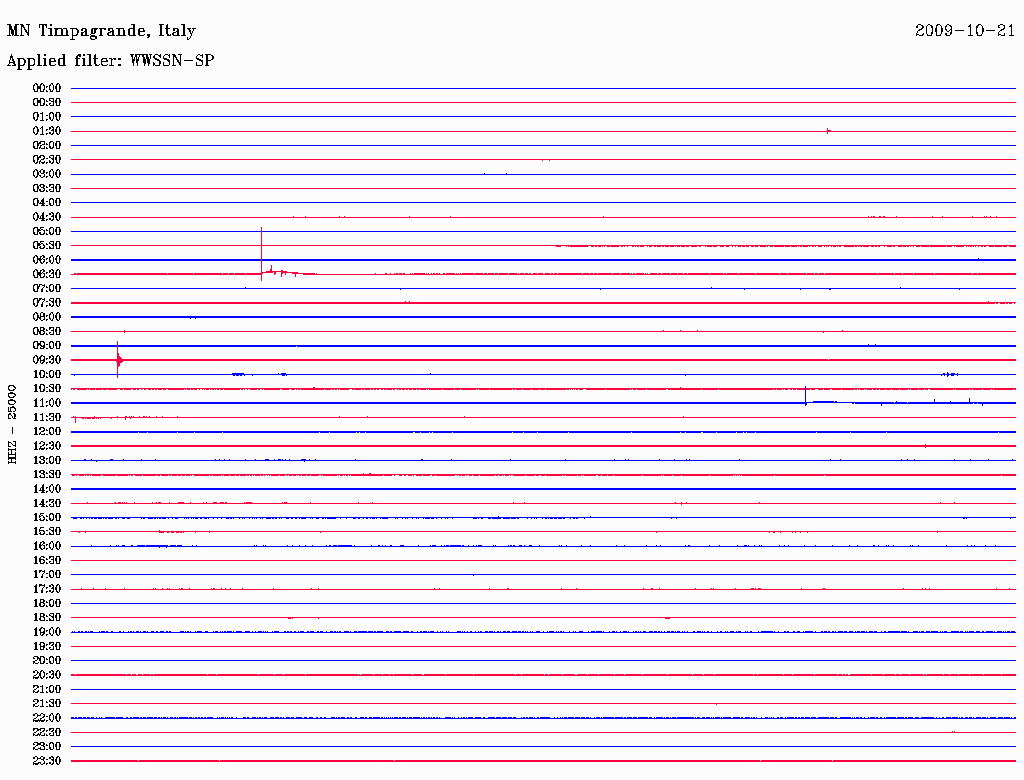Select the 12:30 time label
The height and width of the screenshot is (780, 1024).
[47, 446]
